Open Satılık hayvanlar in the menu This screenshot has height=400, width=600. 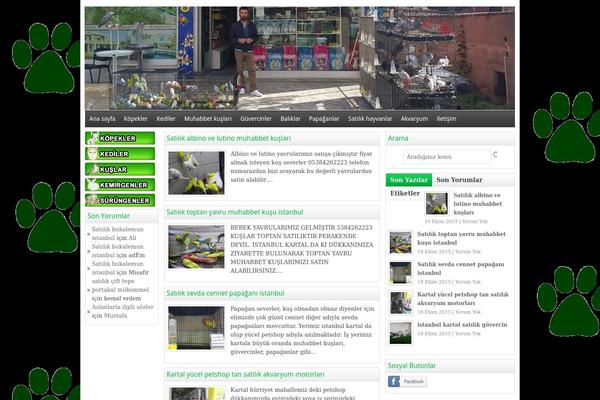[370, 119]
